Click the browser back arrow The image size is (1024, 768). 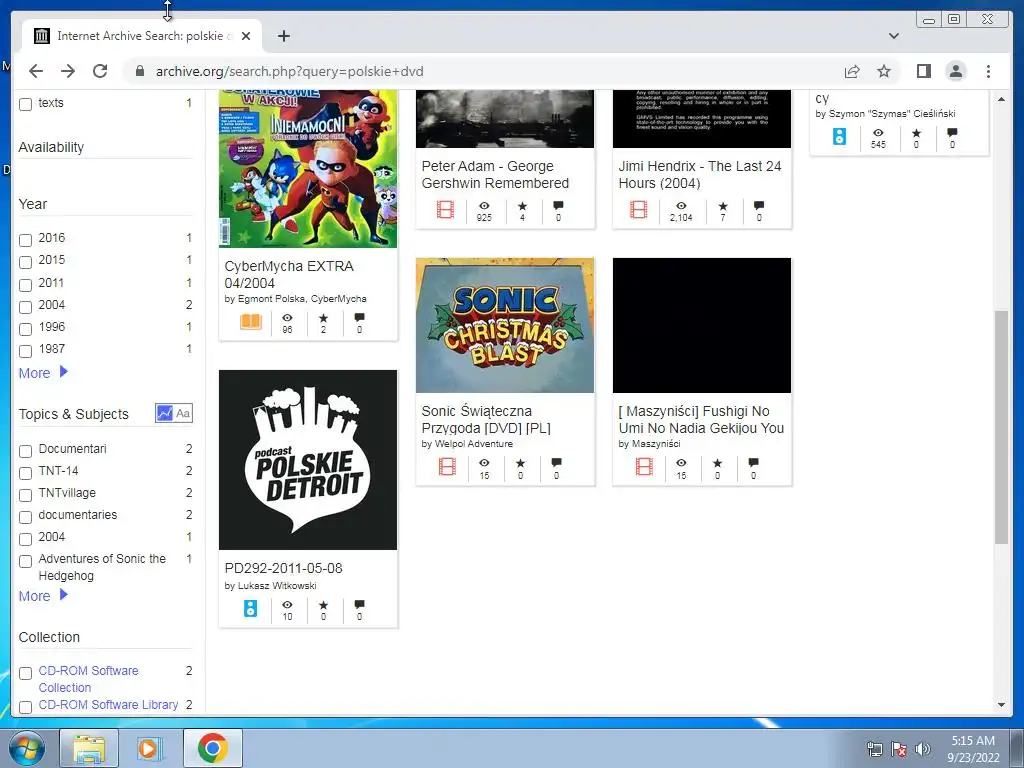pyautogui.click(x=36, y=71)
